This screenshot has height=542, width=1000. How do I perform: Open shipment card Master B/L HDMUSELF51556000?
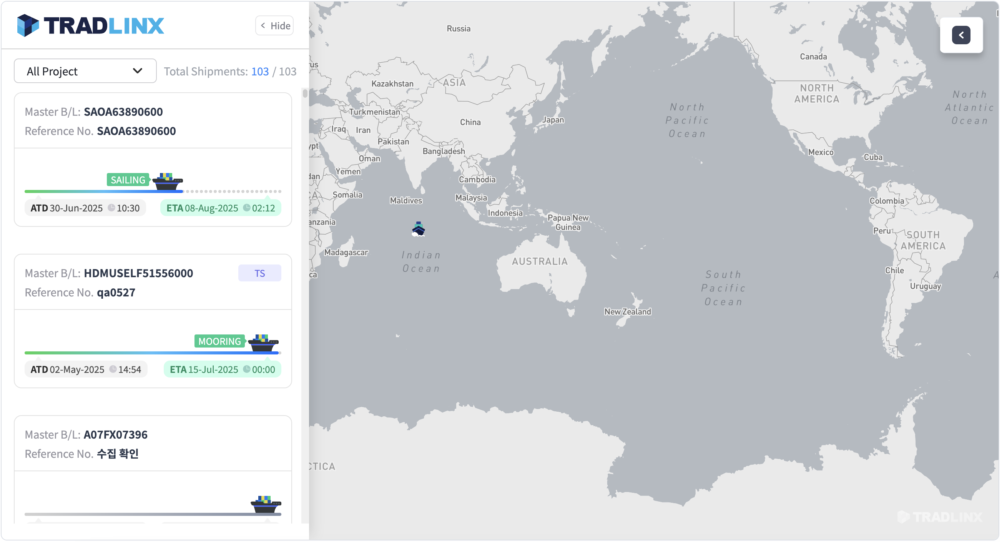pyautogui.click(x=153, y=321)
